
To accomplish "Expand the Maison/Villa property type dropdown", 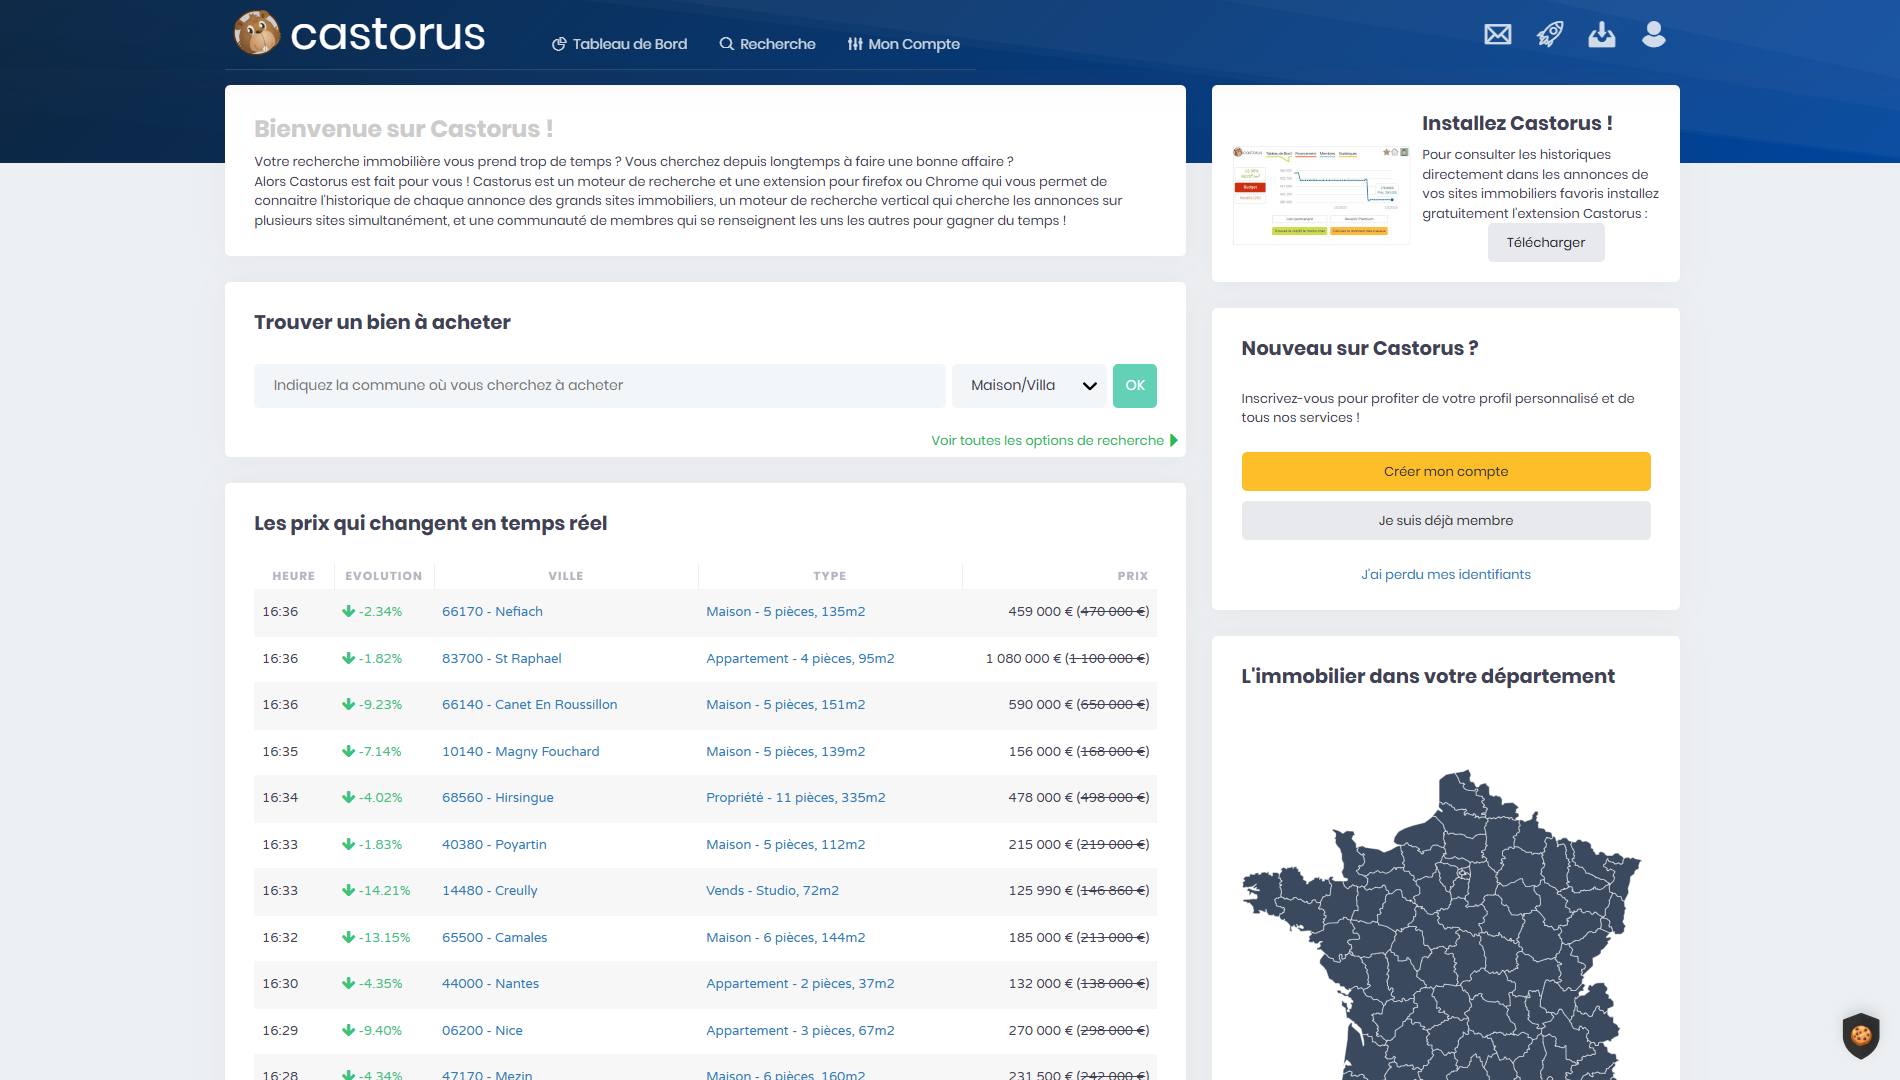I will tap(1030, 386).
